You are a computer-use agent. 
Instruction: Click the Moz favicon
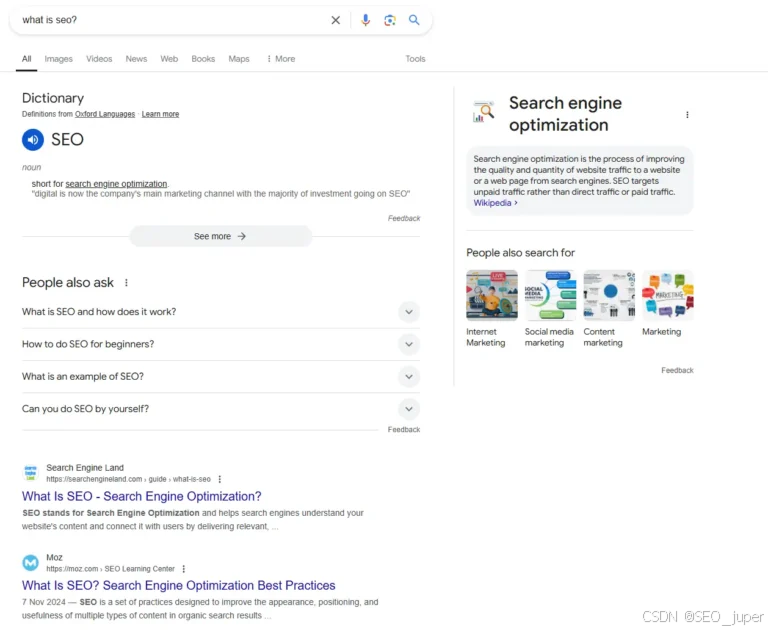tap(31, 562)
